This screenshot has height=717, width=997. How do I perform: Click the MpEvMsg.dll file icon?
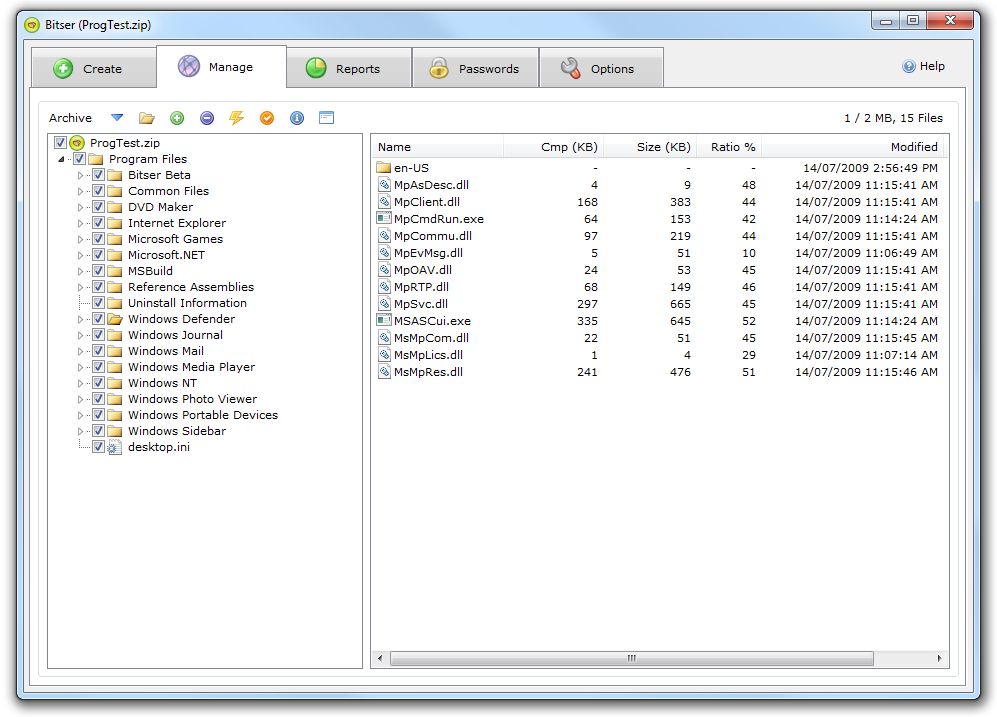coord(384,253)
